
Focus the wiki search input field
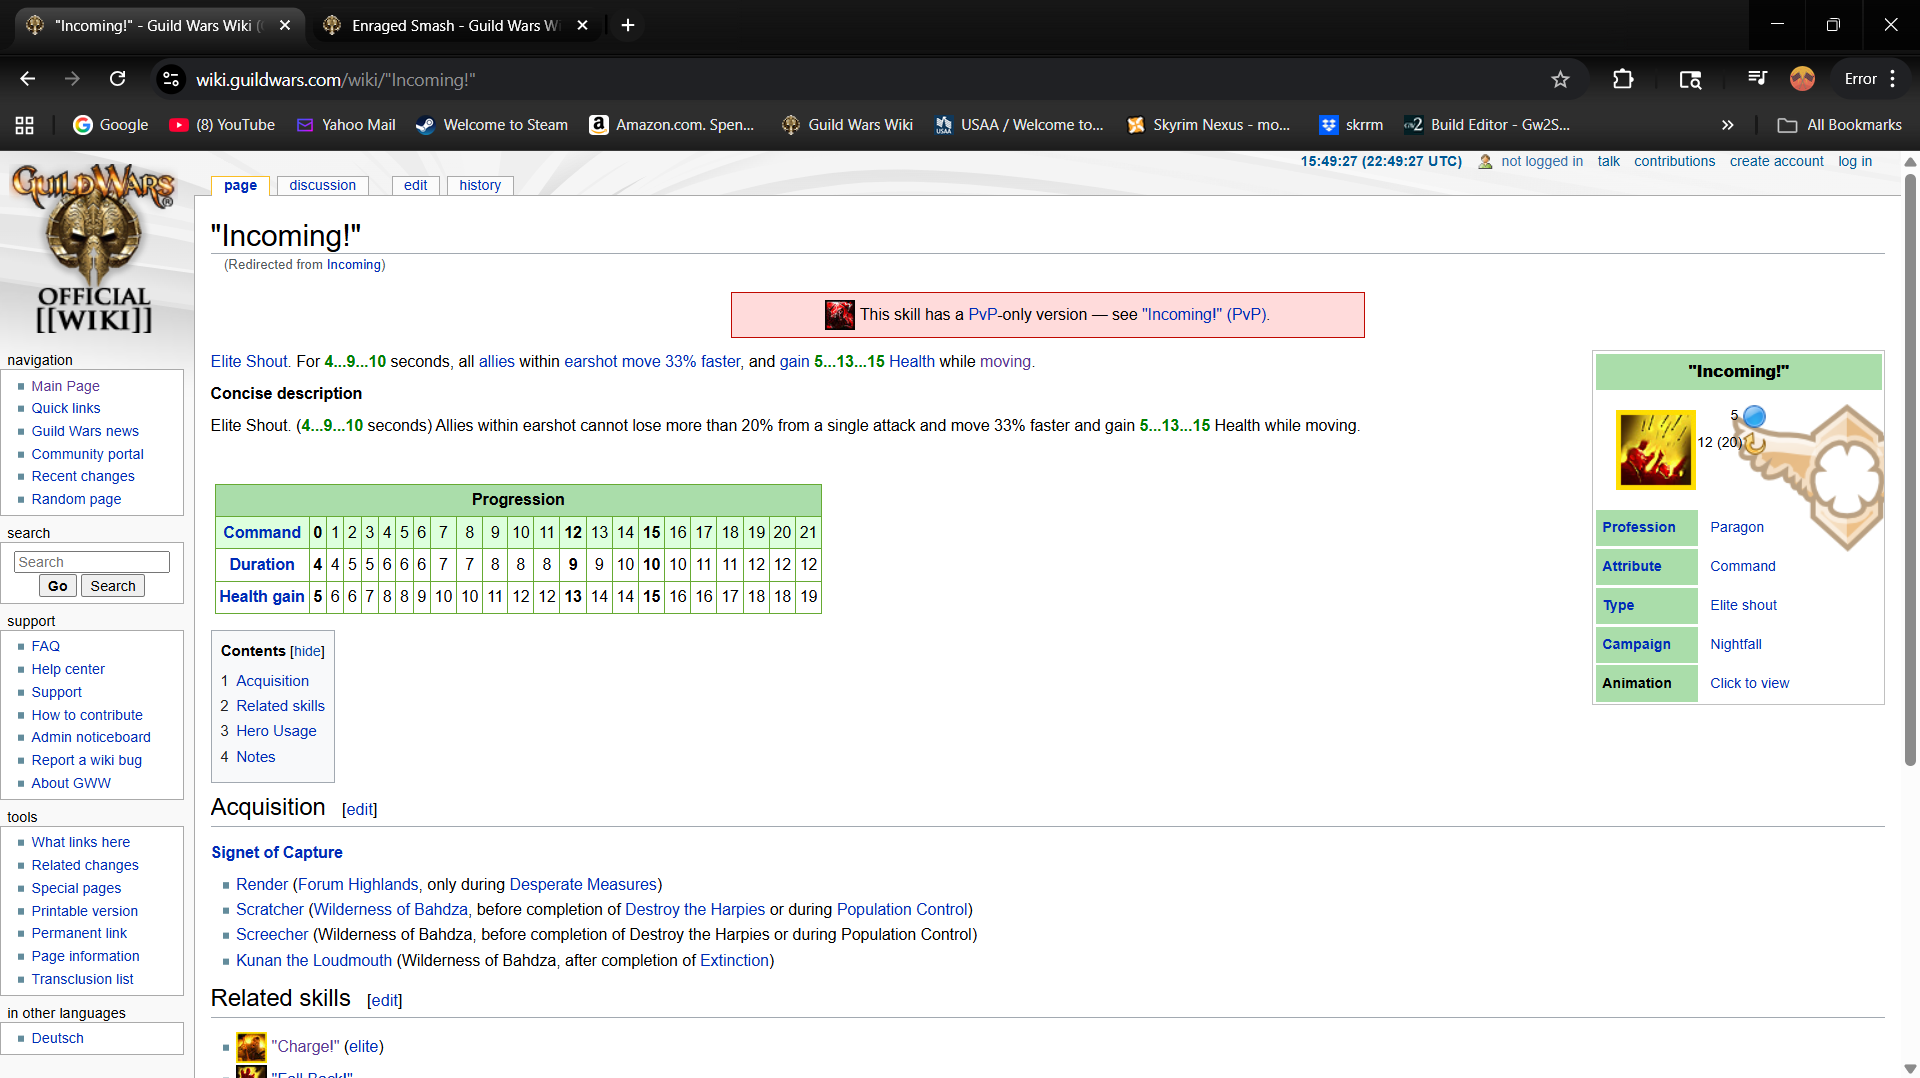click(92, 562)
